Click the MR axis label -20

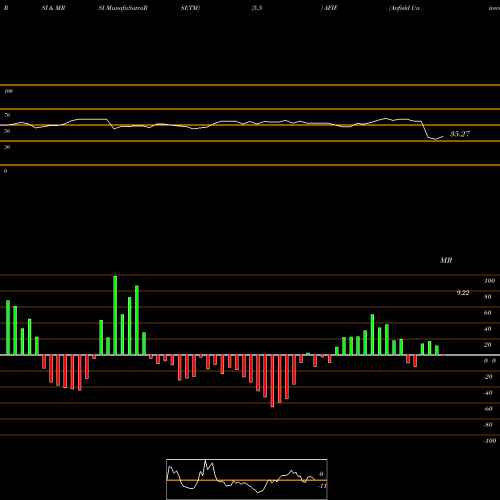488,377
